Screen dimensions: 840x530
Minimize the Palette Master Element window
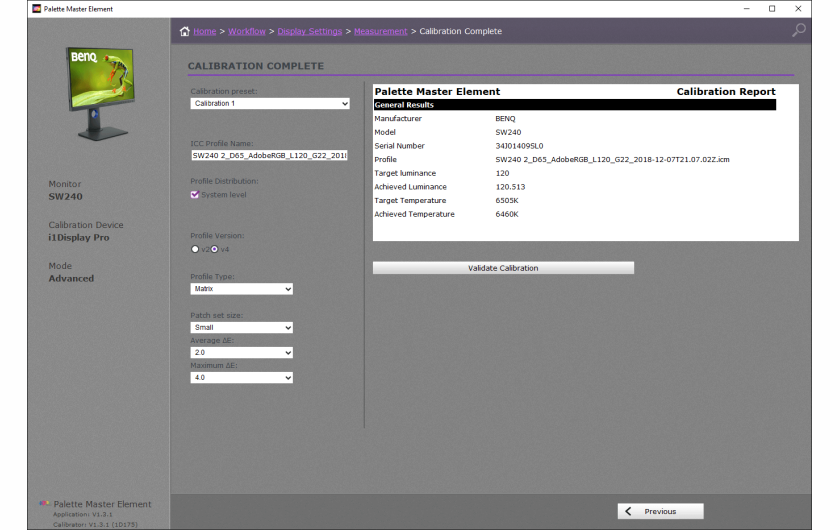746,9
